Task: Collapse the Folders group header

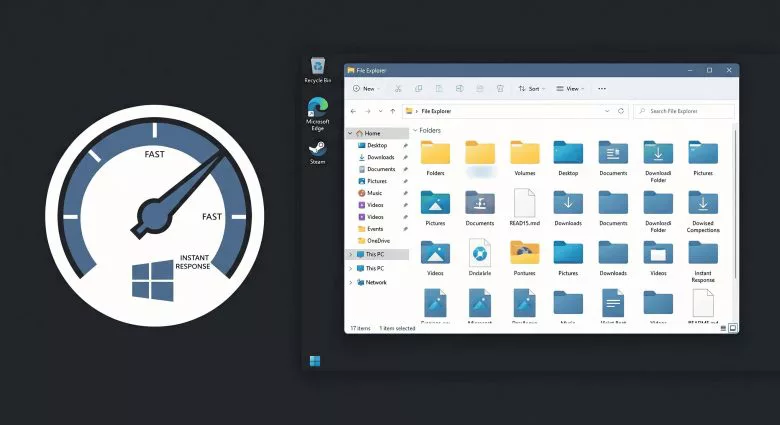Action: pyautogui.click(x=414, y=130)
